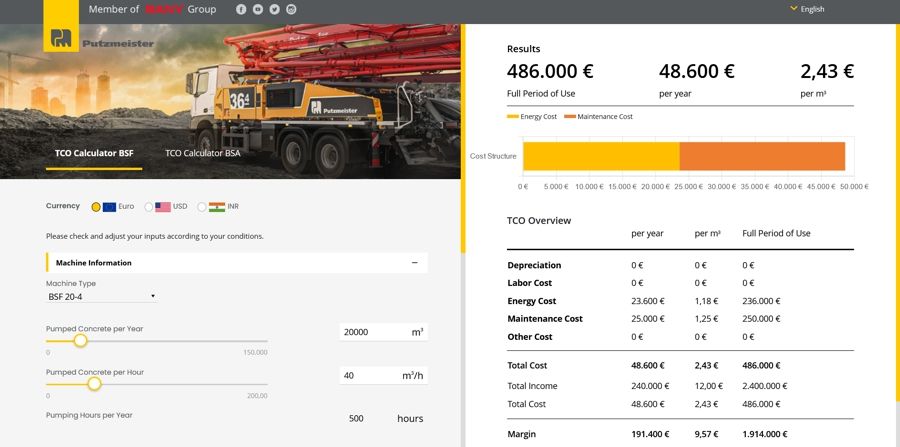Click the Pumped Concrete per Hour input field
This screenshot has width=900, height=447.
point(383,375)
